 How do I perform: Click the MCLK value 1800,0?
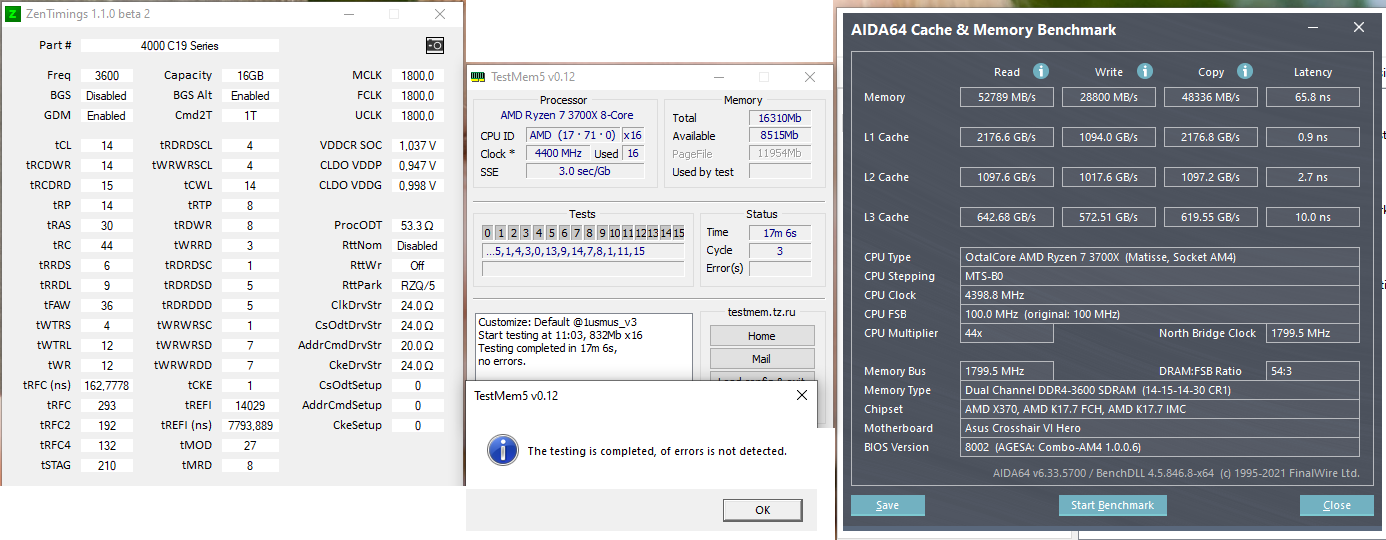click(x=417, y=76)
